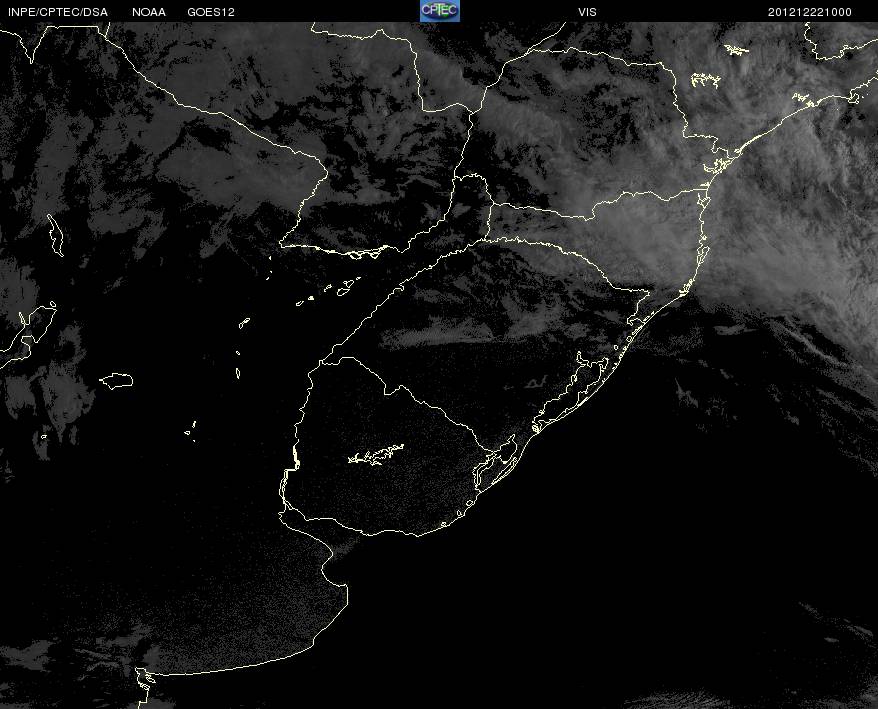
Task: Click the INPE/CPTEC/DSA header label
Action: [58, 12]
